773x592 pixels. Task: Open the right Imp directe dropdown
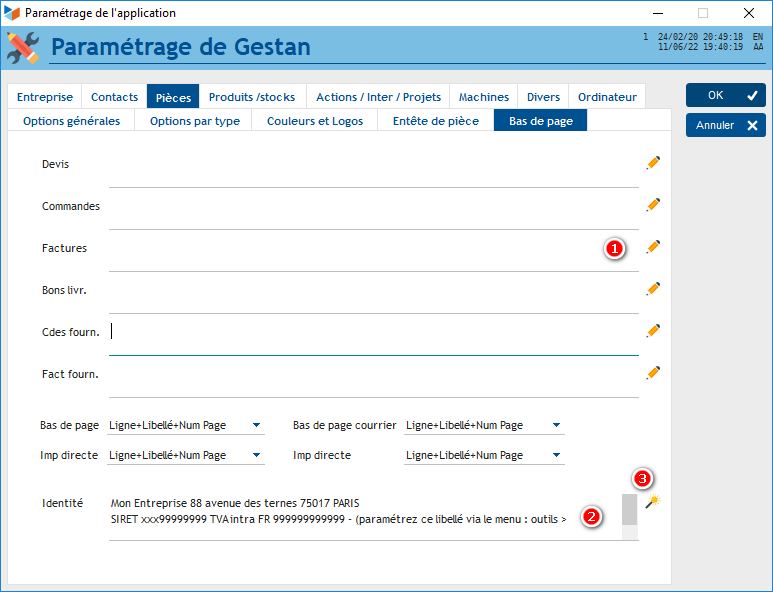[556, 456]
